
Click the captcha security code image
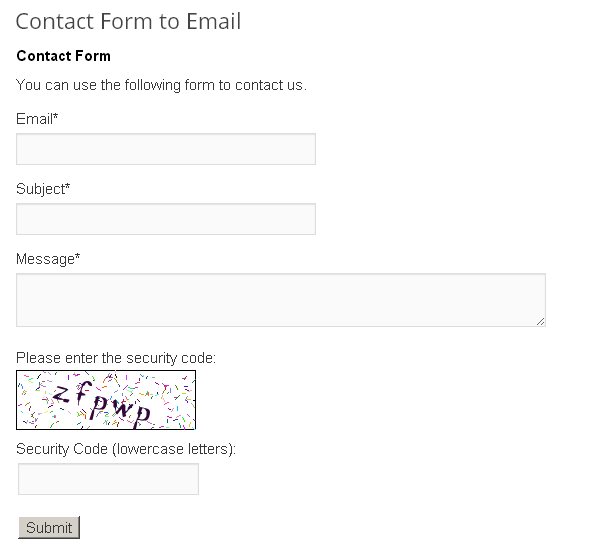click(x=106, y=400)
